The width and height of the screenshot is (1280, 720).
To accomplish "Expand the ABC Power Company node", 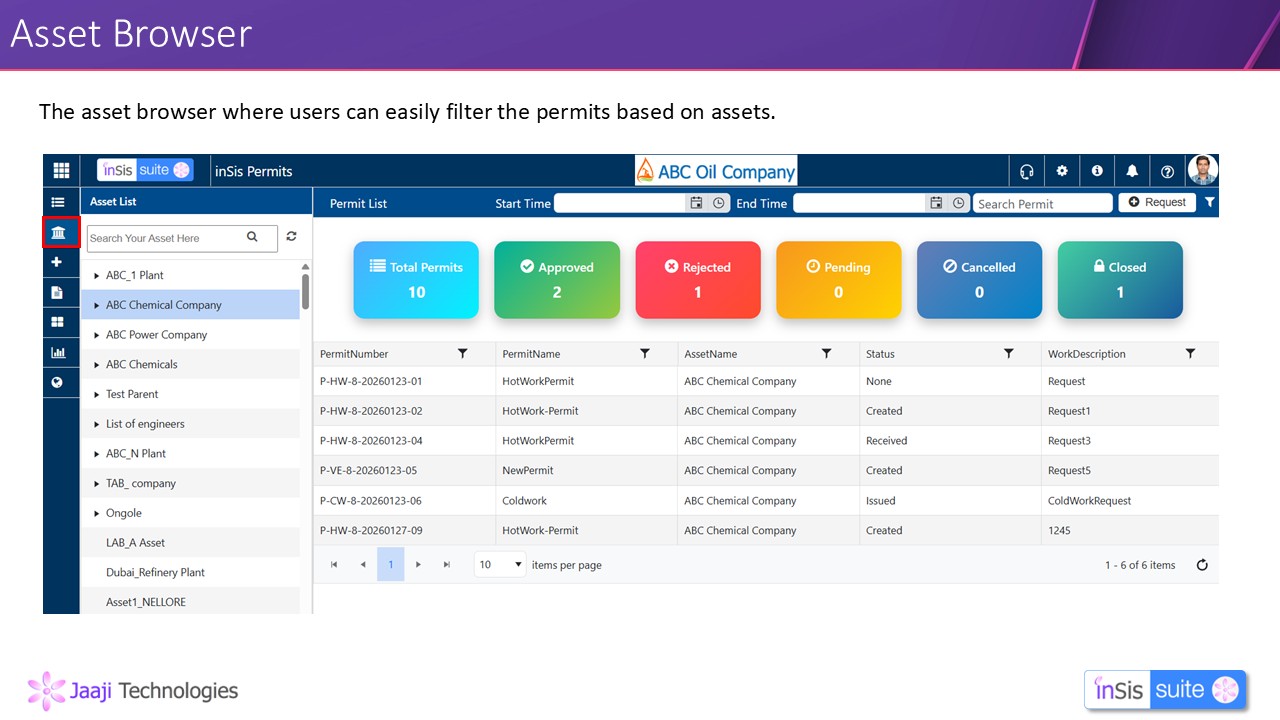I will tap(96, 335).
